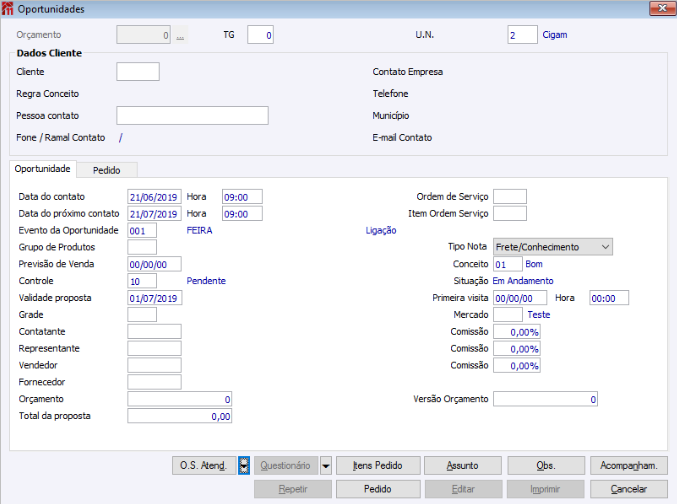
Task: Select the Oportunidade tab
Action: tap(42, 169)
